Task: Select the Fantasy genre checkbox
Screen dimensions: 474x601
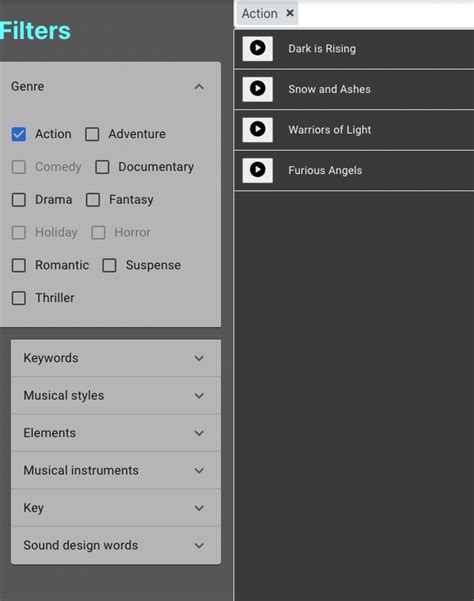Action: (x=93, y=200)
